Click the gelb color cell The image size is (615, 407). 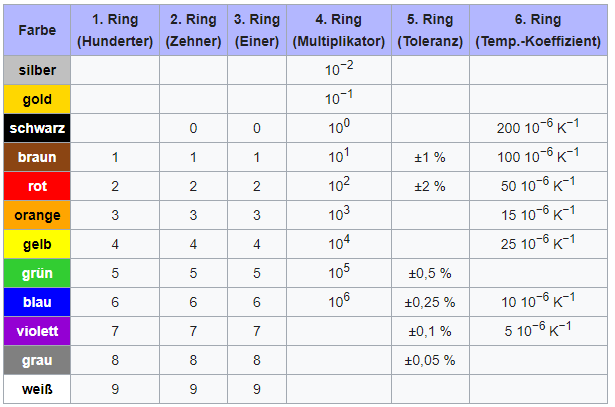(x=37, y=244)
